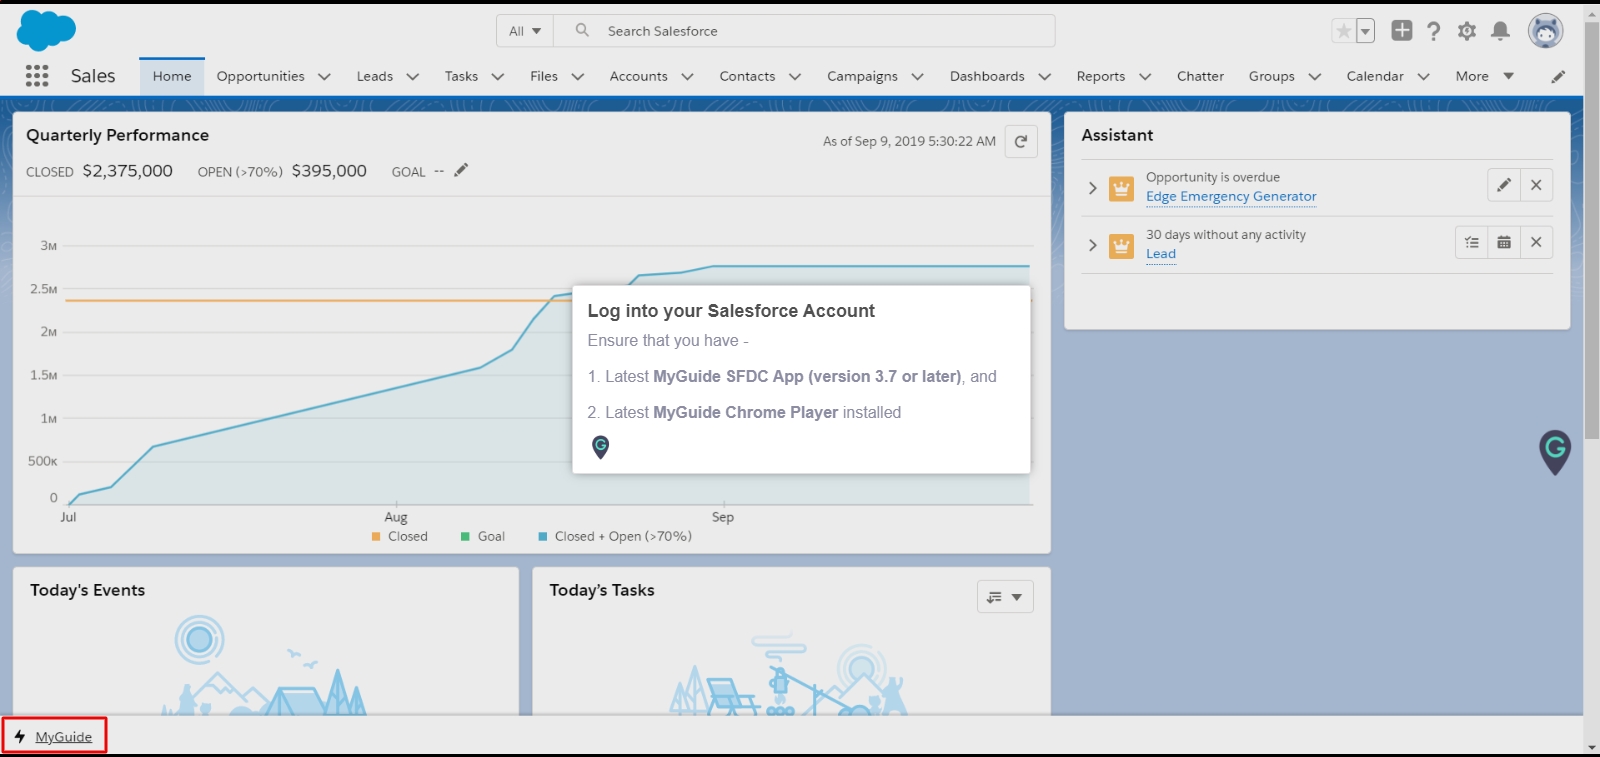Viewport: 1600px width, 757px height.
Task: Open the user profile avatar
Action: pos(1546,31)
